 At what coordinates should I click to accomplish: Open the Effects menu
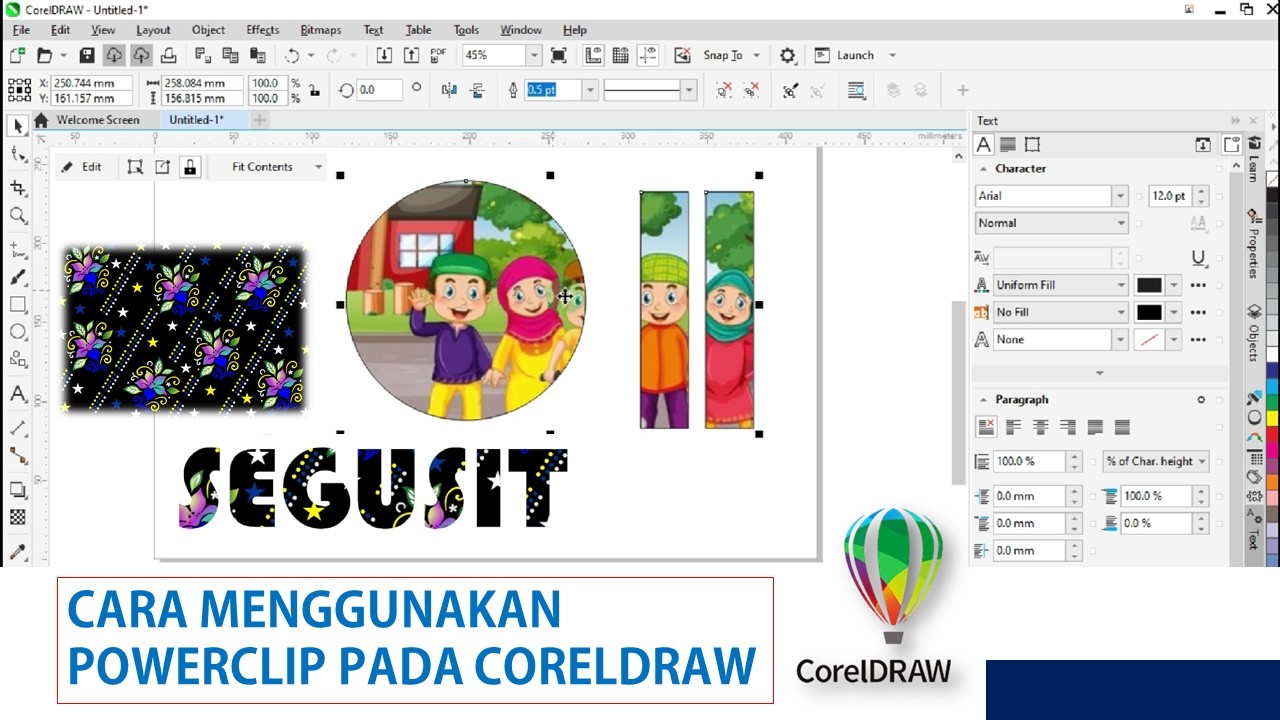tap(263, 30)
